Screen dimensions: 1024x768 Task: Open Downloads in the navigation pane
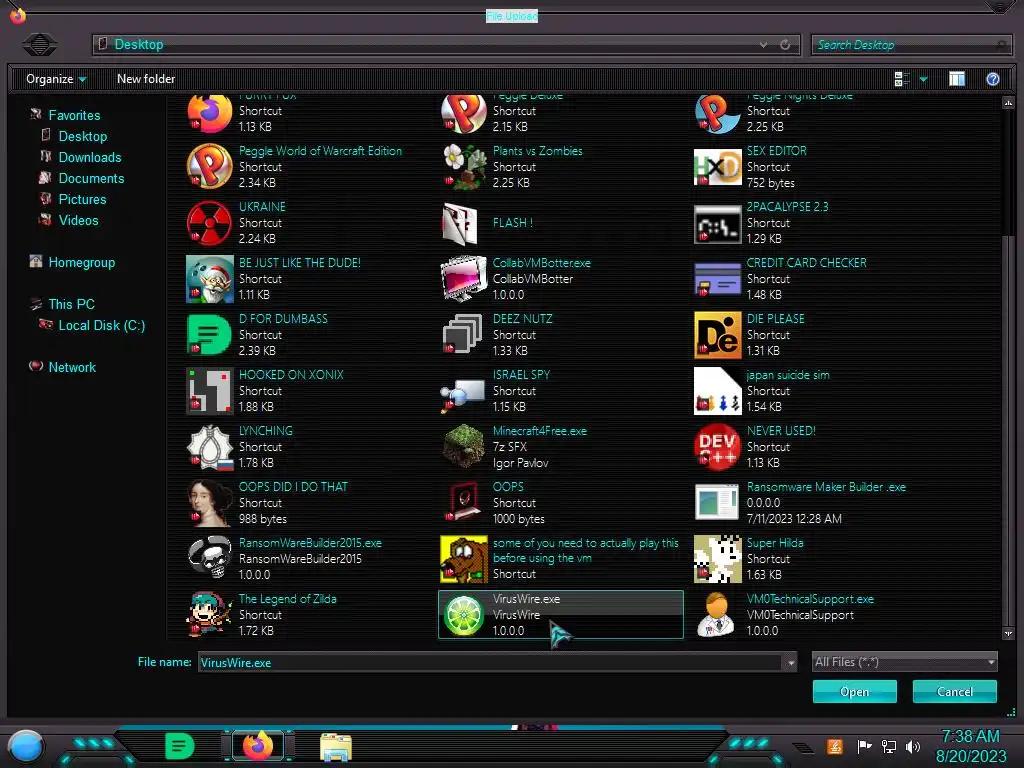[x=89, y=157]
